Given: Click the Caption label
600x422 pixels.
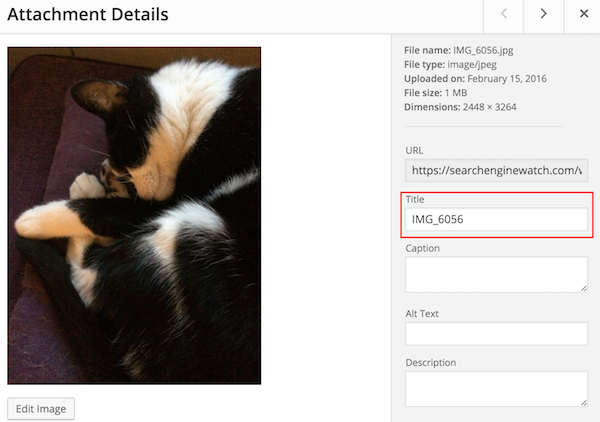Looking at the screenshot, I should click(422, 248).
